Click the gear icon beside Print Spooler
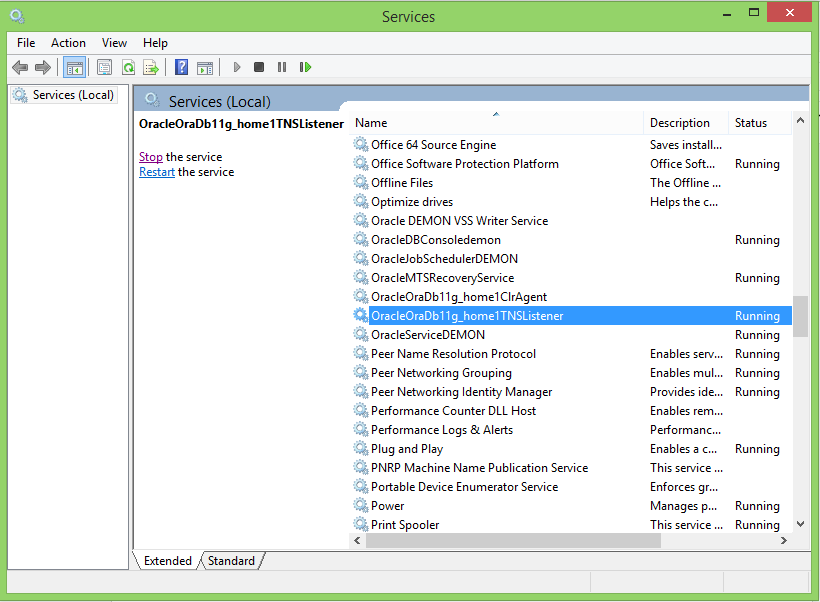 click(360, 524)
